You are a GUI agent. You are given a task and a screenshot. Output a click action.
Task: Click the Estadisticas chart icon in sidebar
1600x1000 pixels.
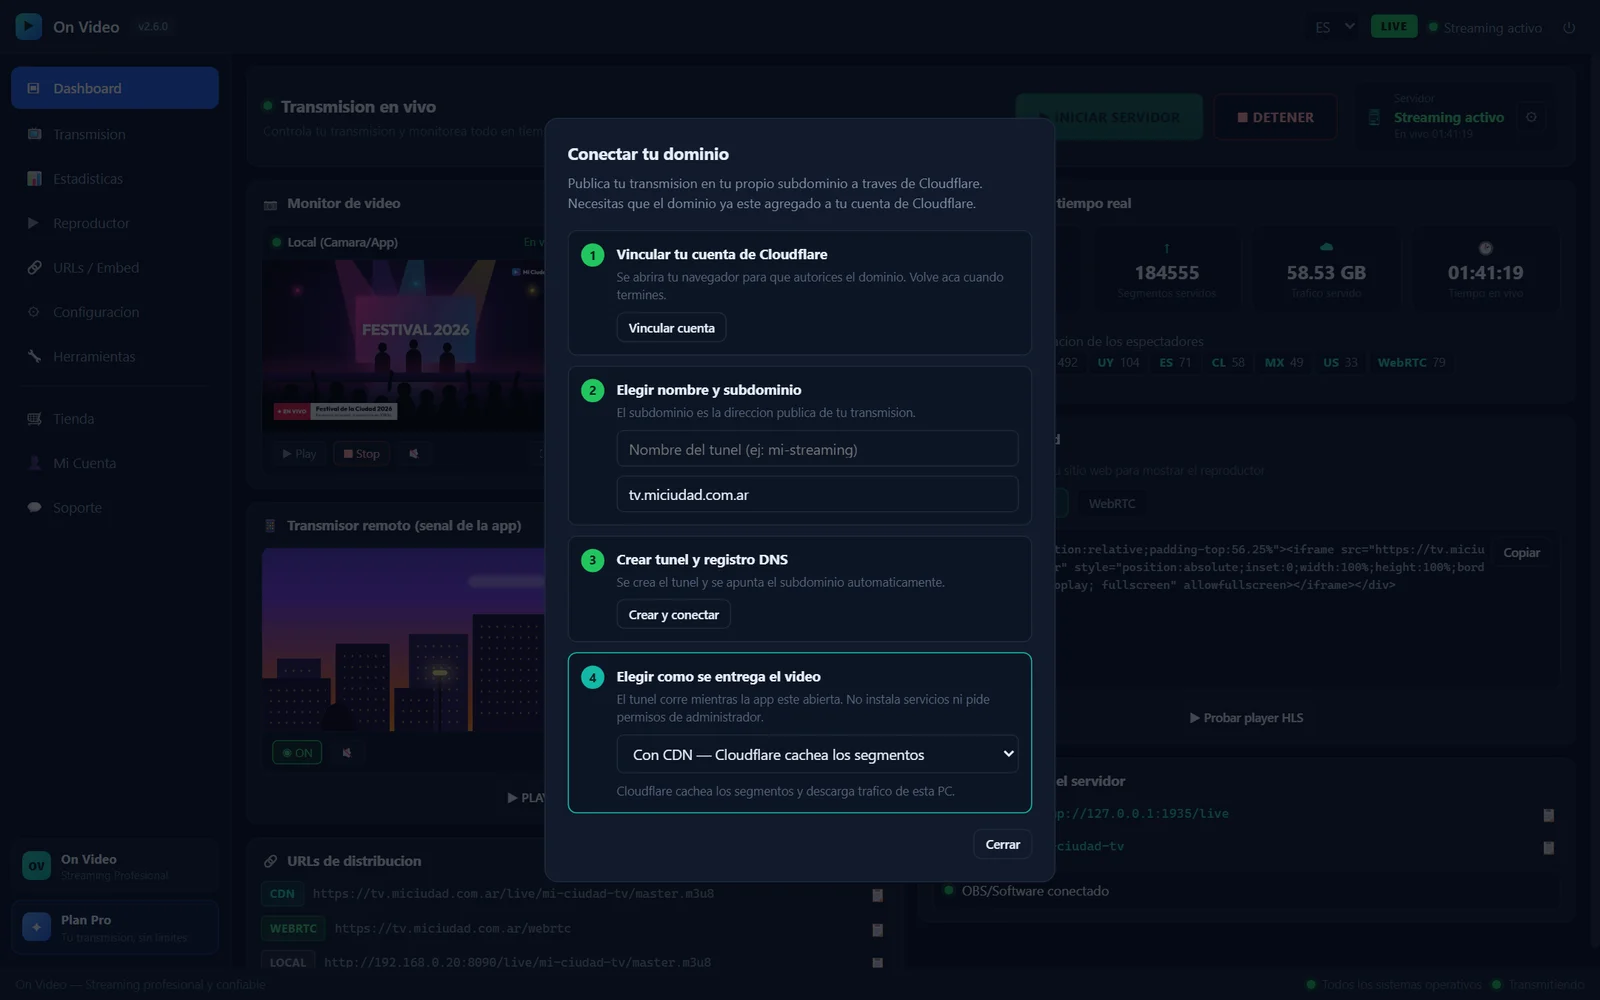[34, 179]
